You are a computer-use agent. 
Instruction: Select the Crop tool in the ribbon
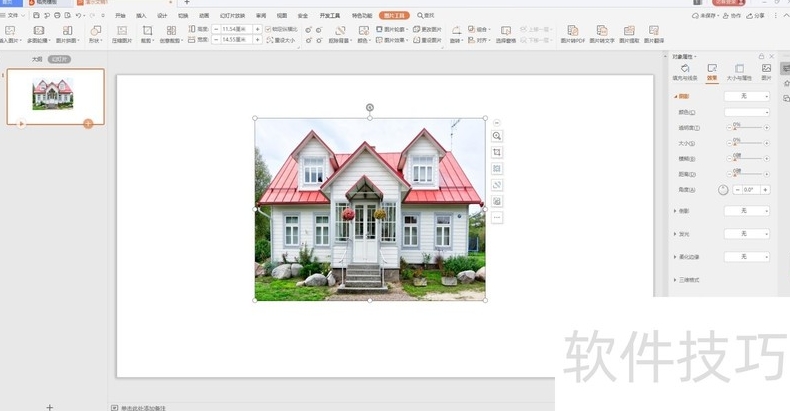pos(147,31)
